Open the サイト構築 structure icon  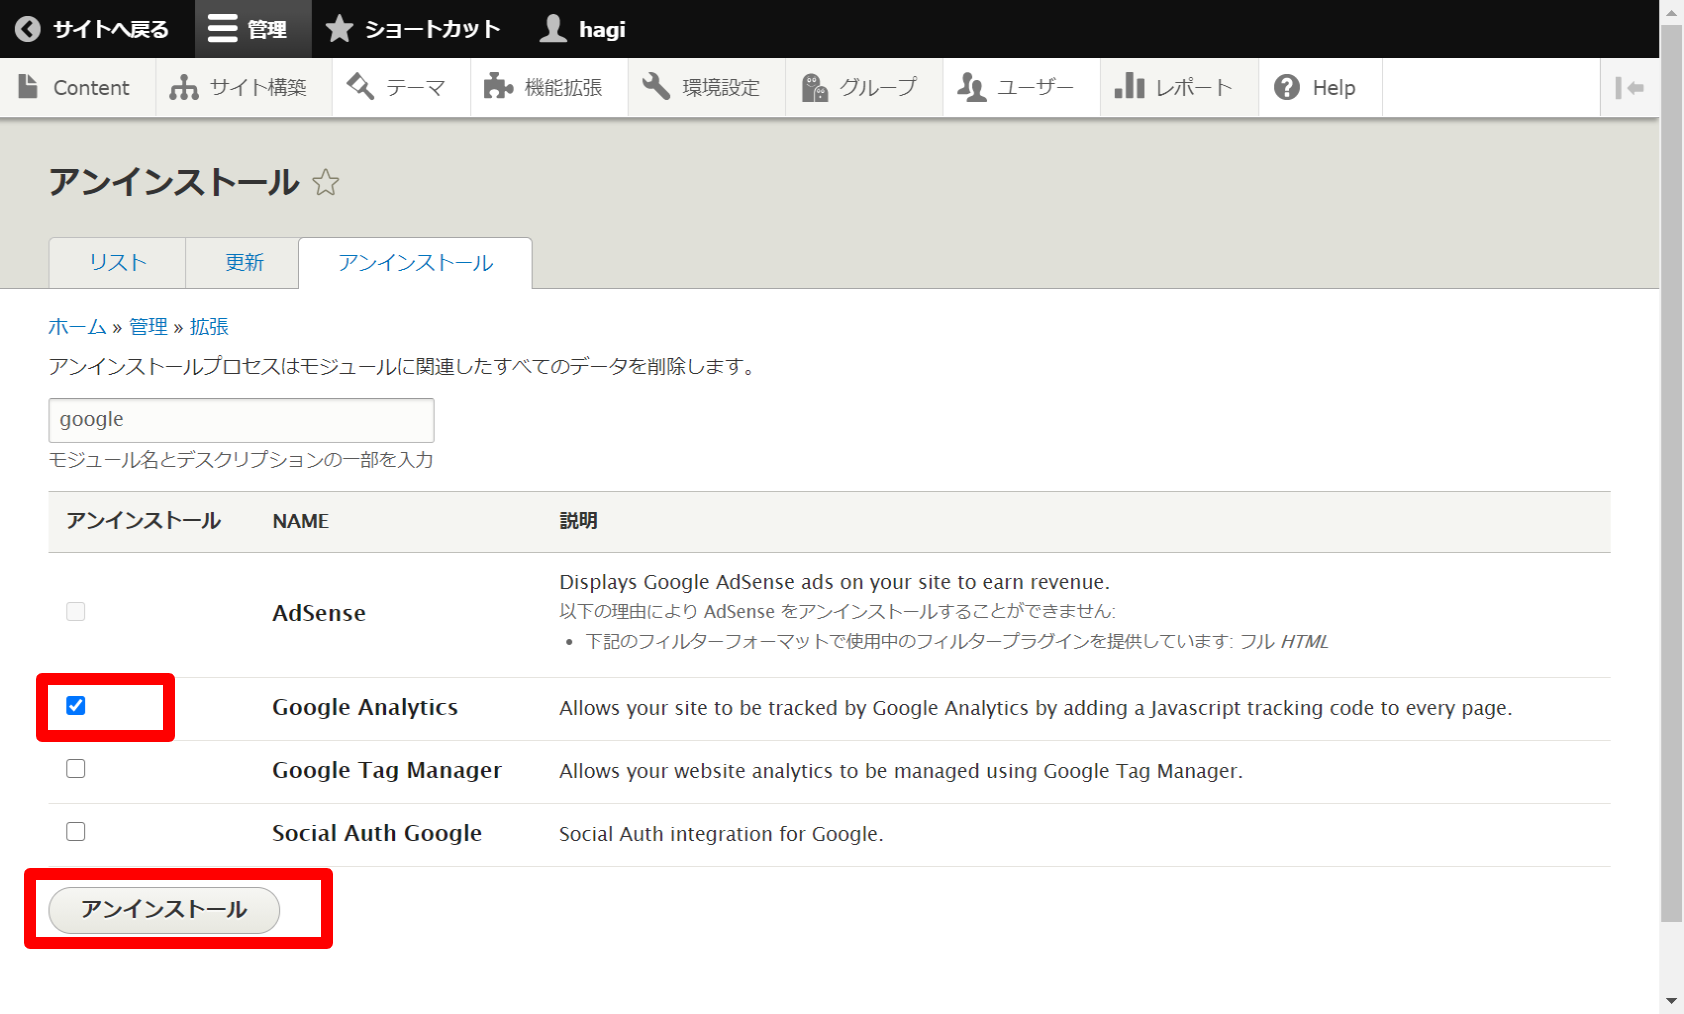(184, 87)
